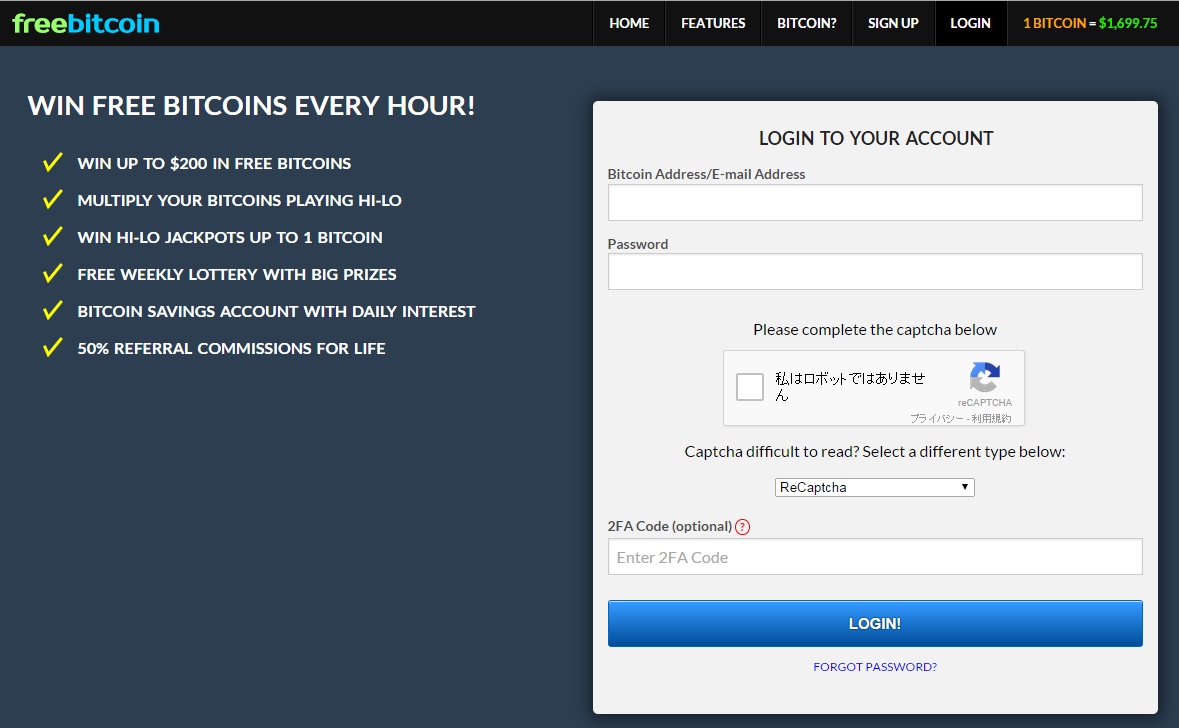Viewport: 1179px width, 728px height.
Task: Select SIGN UP in the navigation bar
Action: 893,23
